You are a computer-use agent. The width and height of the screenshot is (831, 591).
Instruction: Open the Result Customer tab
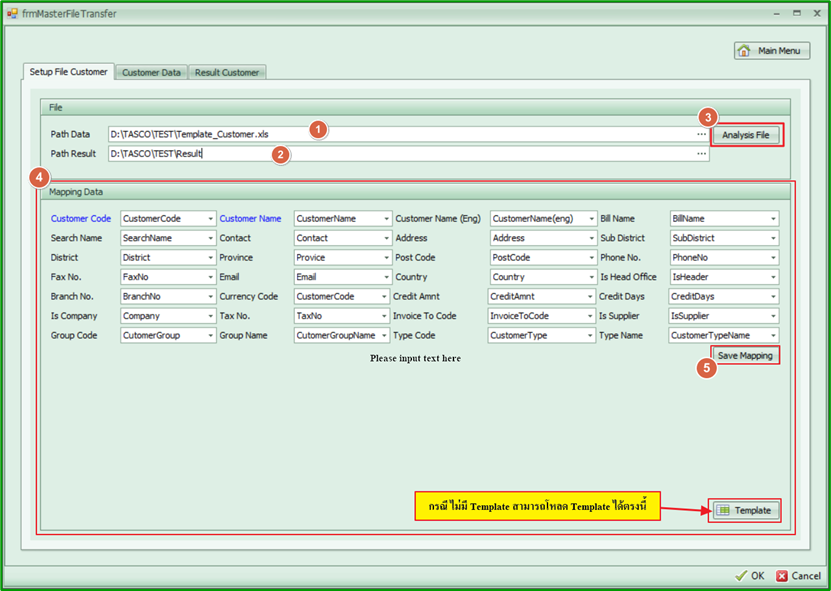click(x=227, y=72)
